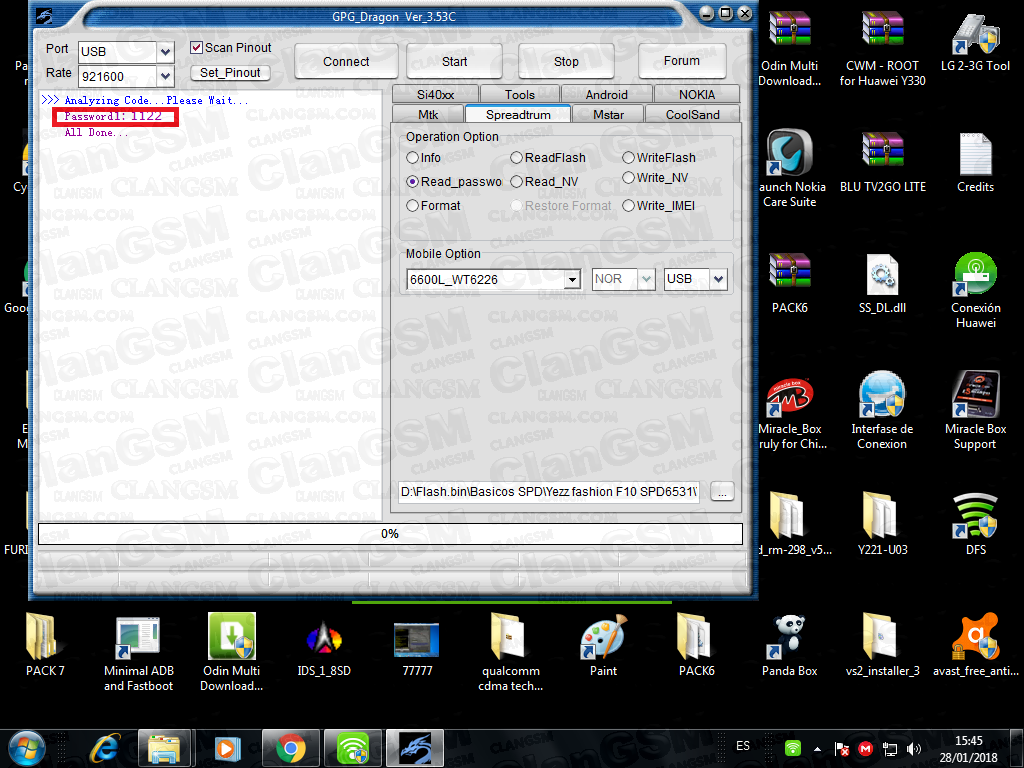This screenshot has width=1024, height=768.
Task: Open the 6600L_WT6226 mobile model dropdown
Action: point(572,280)
